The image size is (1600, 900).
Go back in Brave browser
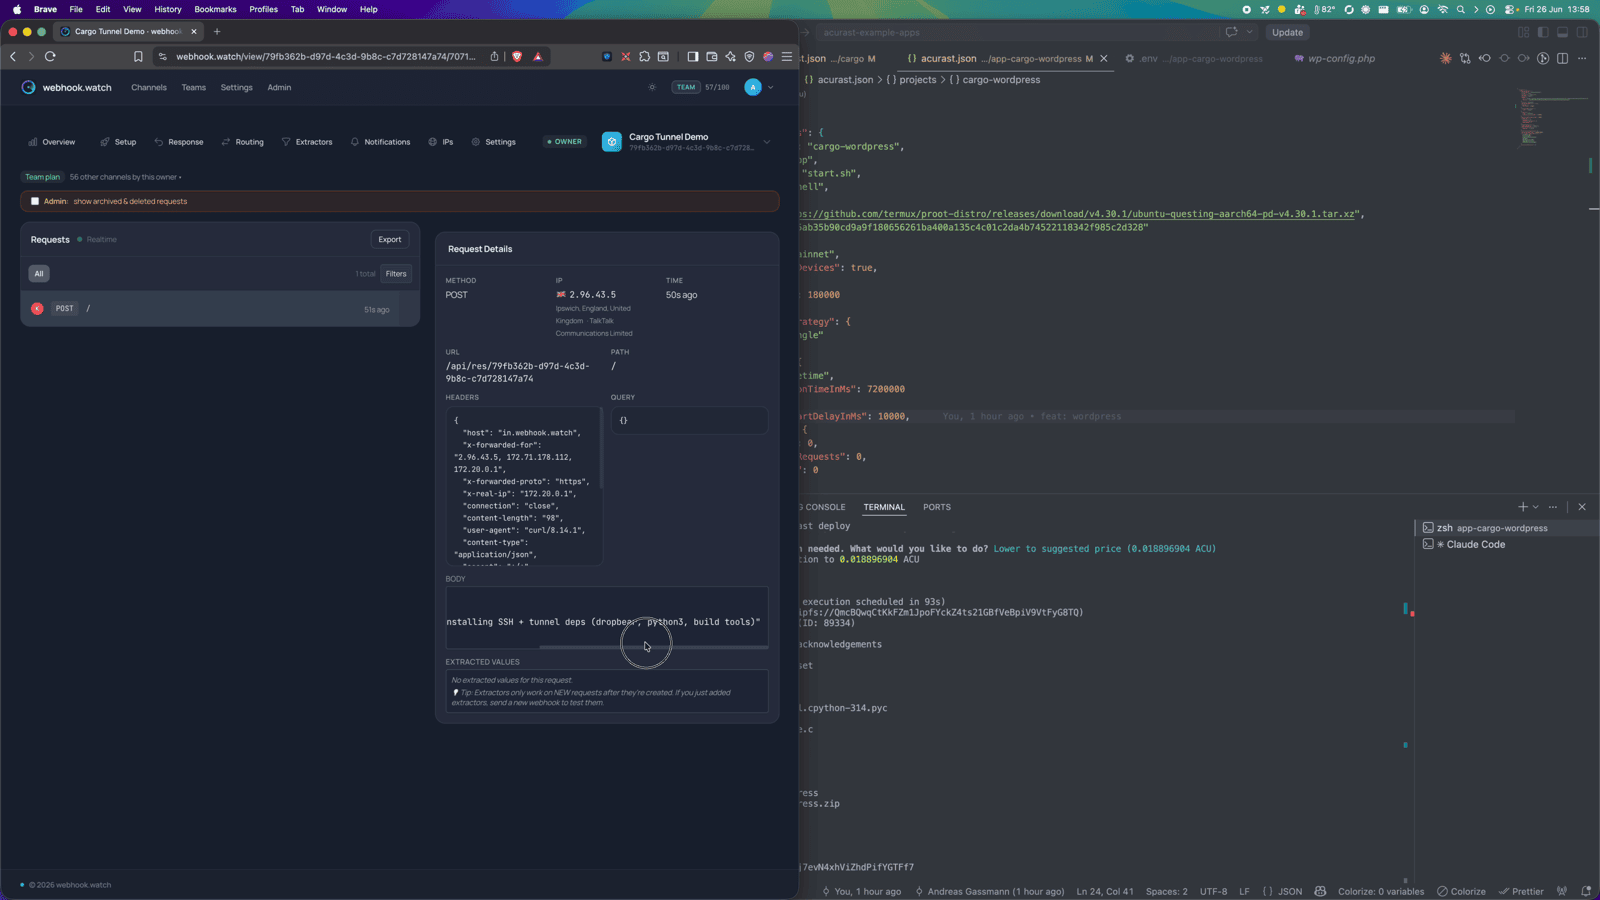(x=13, y=57)
